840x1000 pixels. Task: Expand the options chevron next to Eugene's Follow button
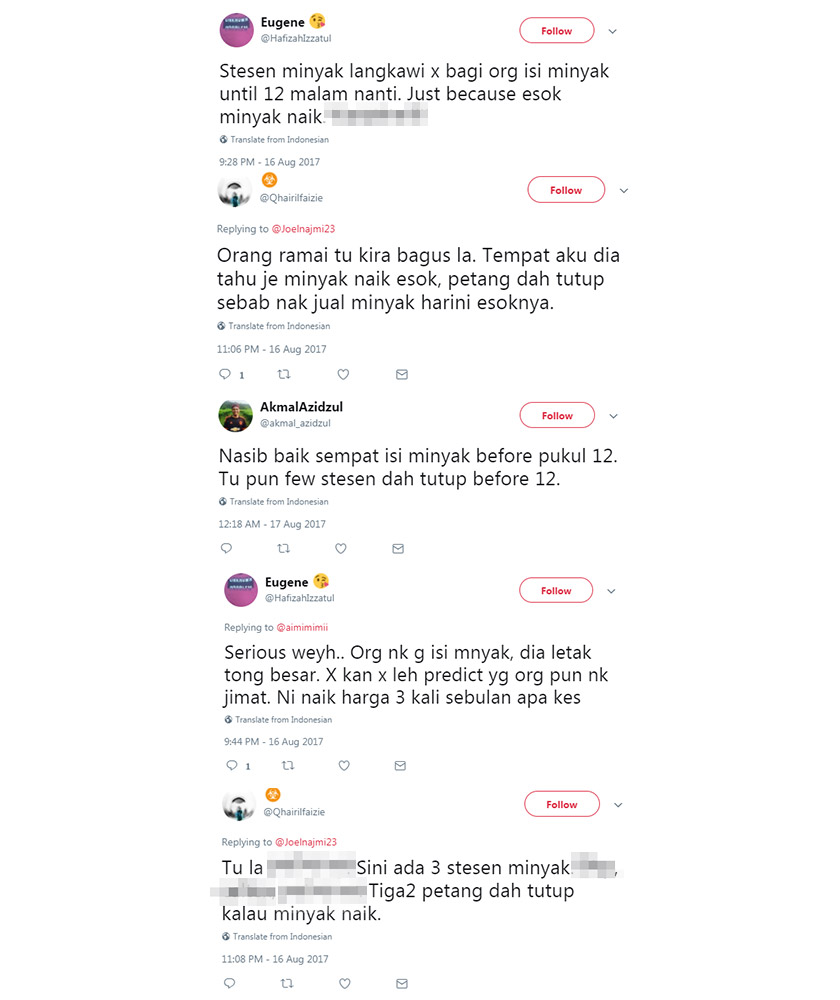coord(612,31)
